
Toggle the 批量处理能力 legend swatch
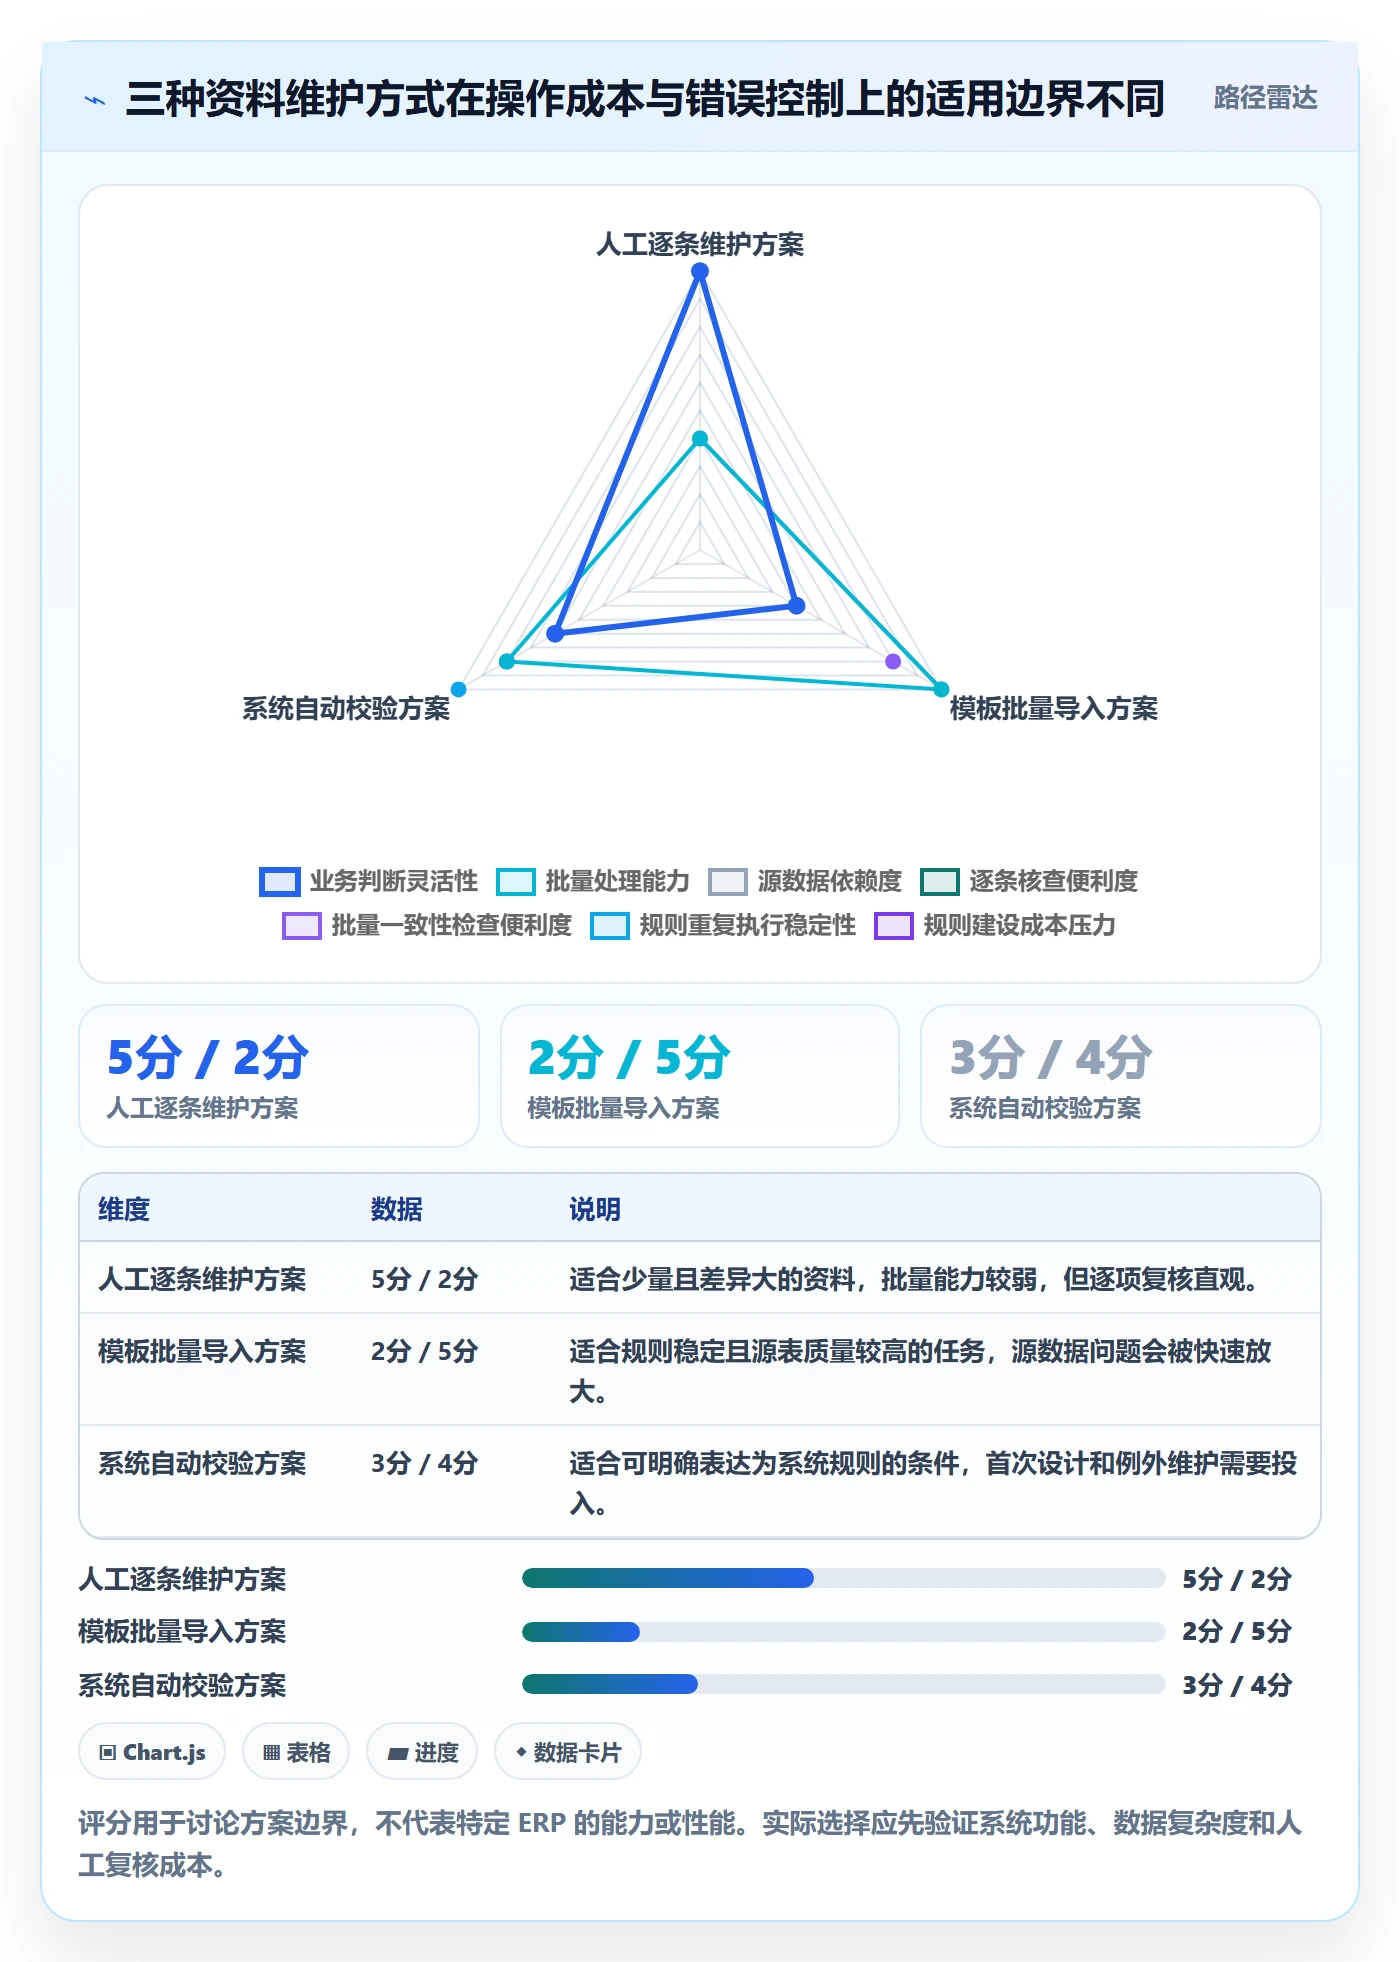click(516, 882)
